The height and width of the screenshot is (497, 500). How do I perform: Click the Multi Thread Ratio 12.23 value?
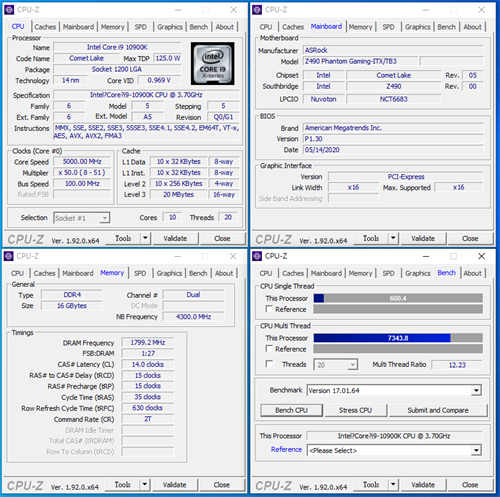click(x=457, y=365)
